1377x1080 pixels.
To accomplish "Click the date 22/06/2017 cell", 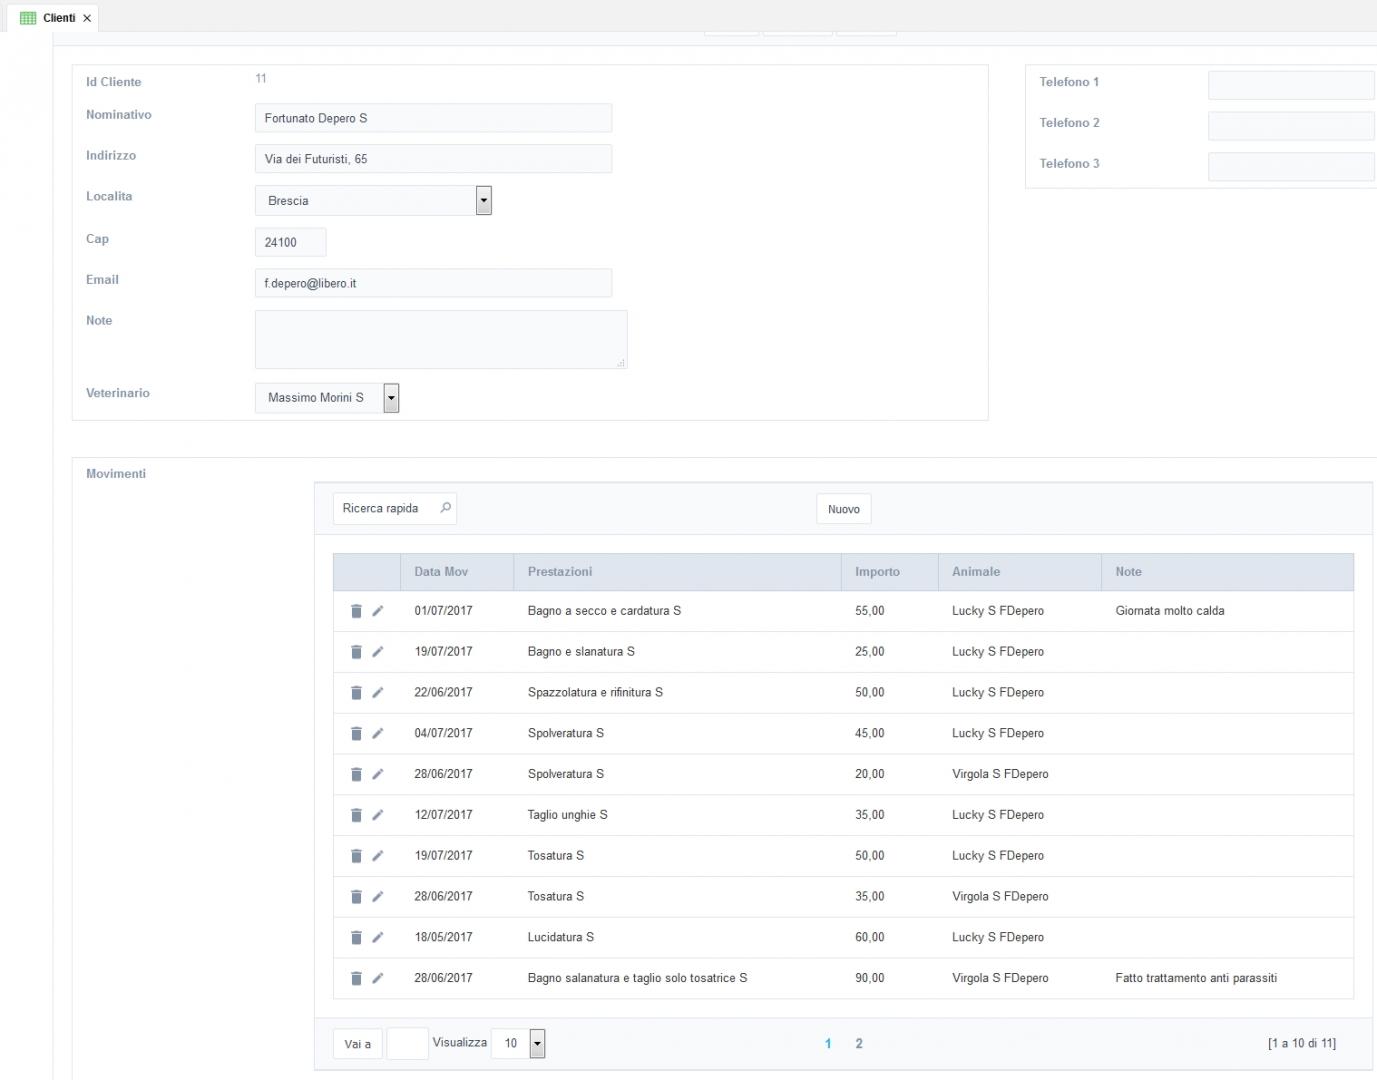I will pyautogui.click(x=443, y=692).
